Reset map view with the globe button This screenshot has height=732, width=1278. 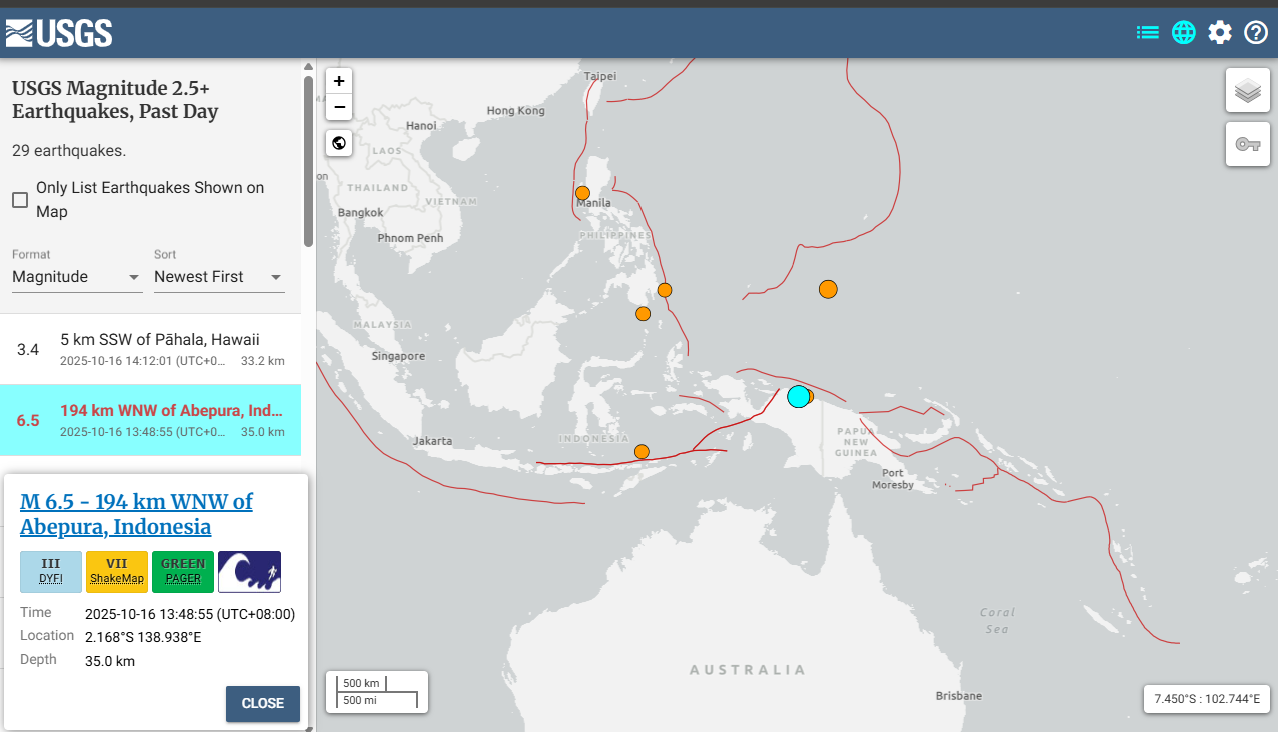pos(338,143)
